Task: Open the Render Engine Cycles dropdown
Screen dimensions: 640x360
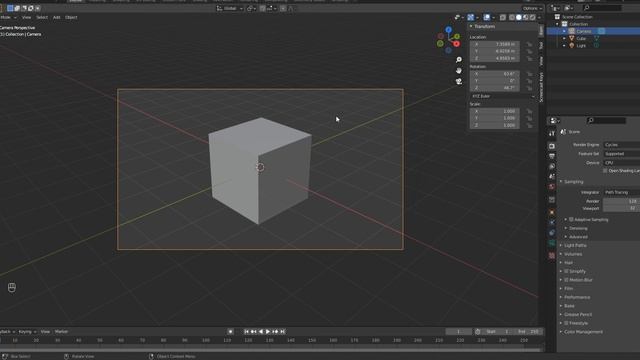Action: [x=622, y=145]
